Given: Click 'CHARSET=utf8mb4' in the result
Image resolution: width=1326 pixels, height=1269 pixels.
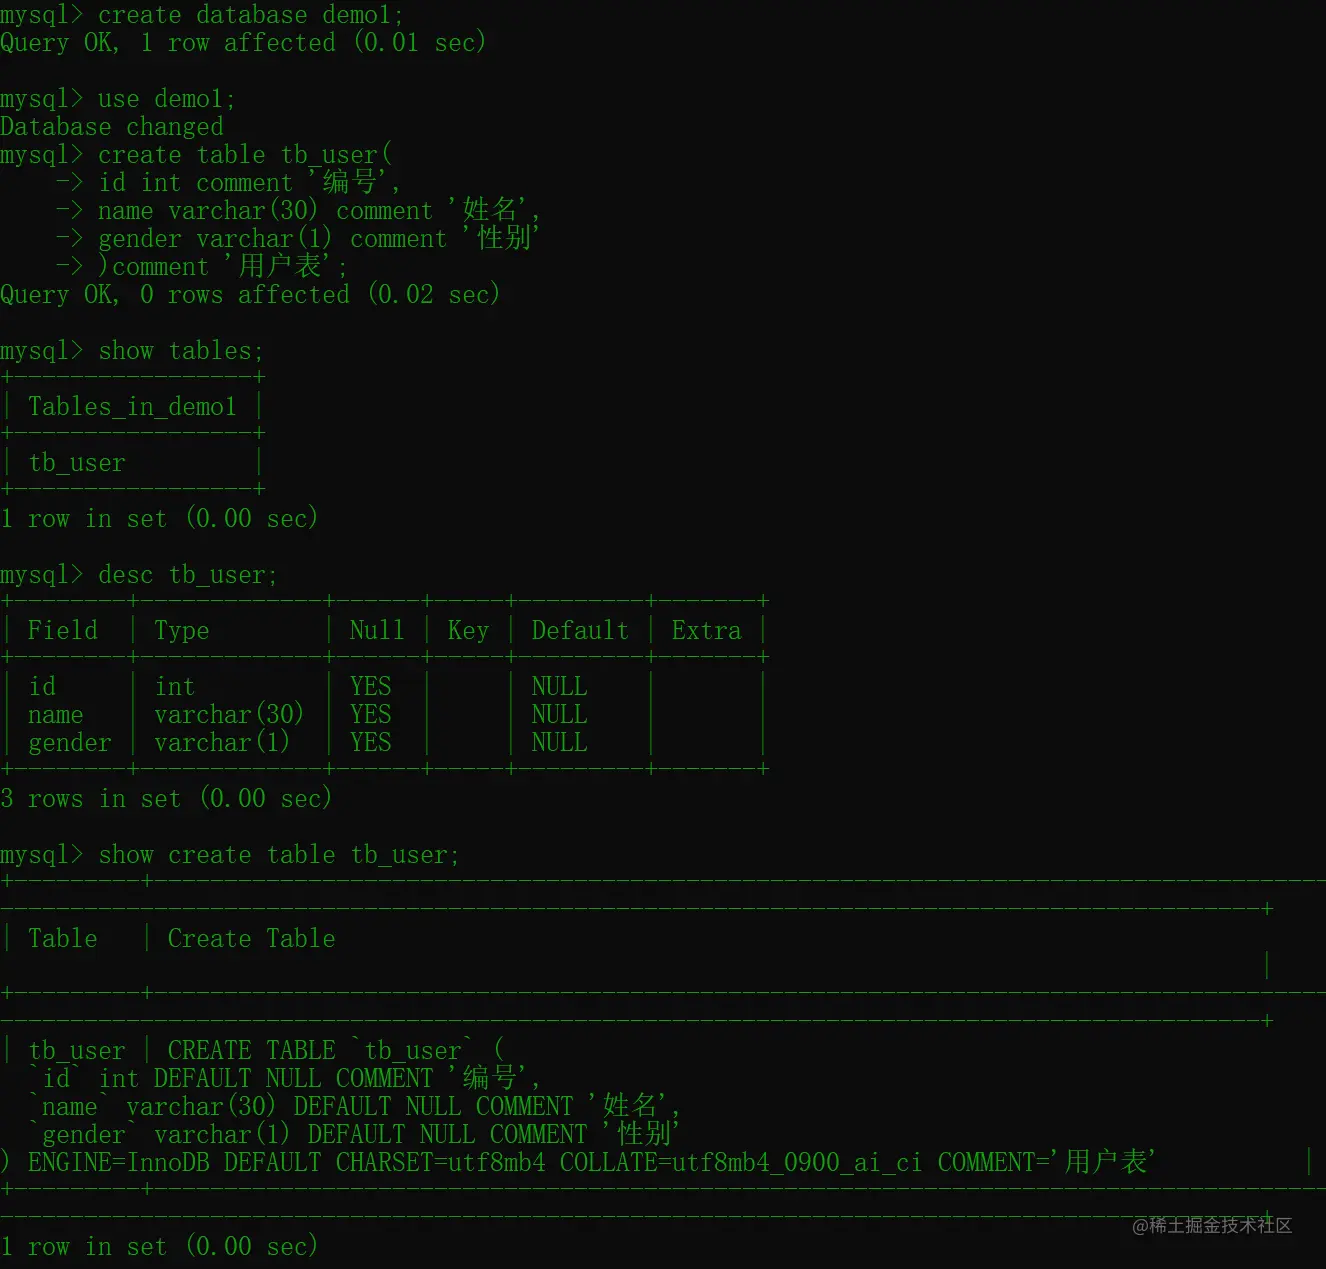Looking at the screenshot, I should click(440, 1163).
